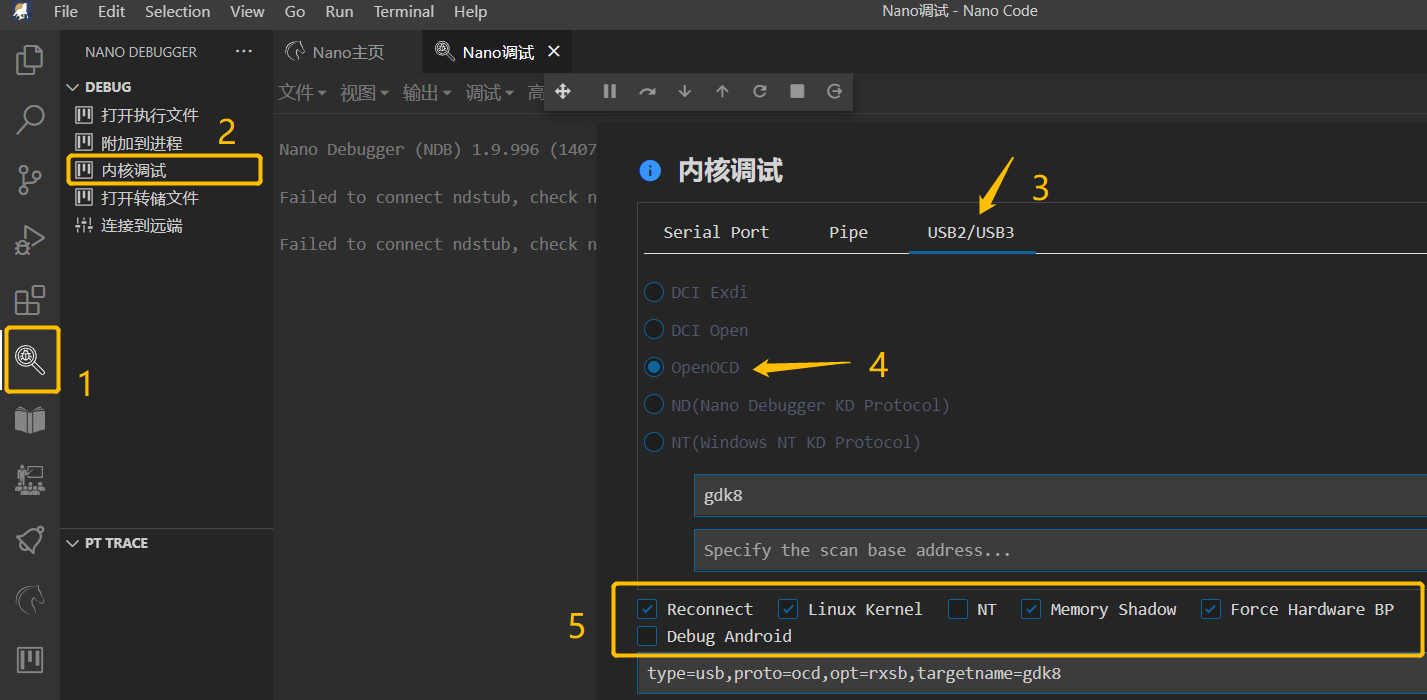Enable the NT checkbox

[958, 609]
